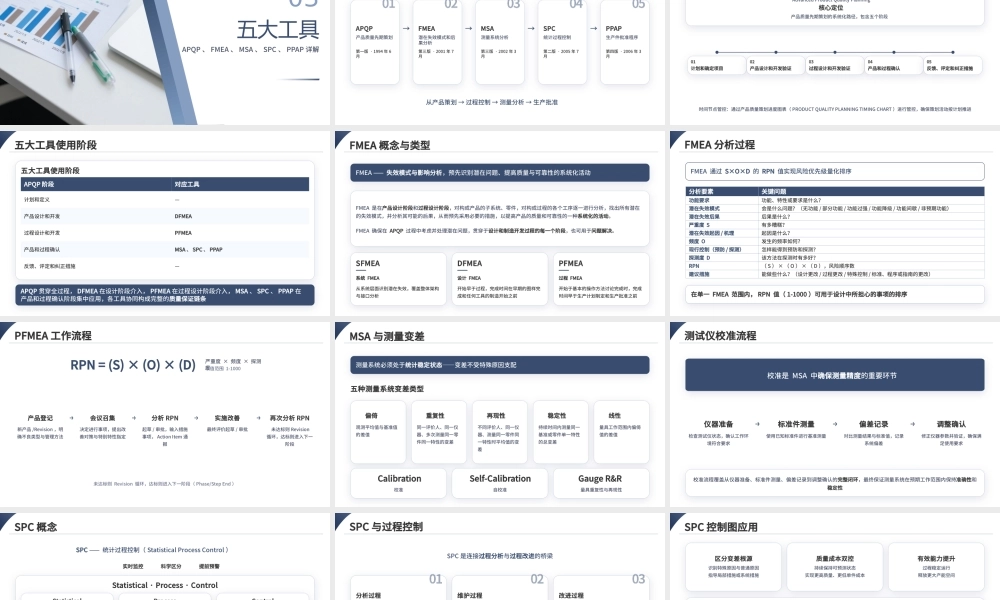1000x600 pixels.
Task: Click the DFMEA card in FMEA 概念与类型
Action: pos(500,279)
